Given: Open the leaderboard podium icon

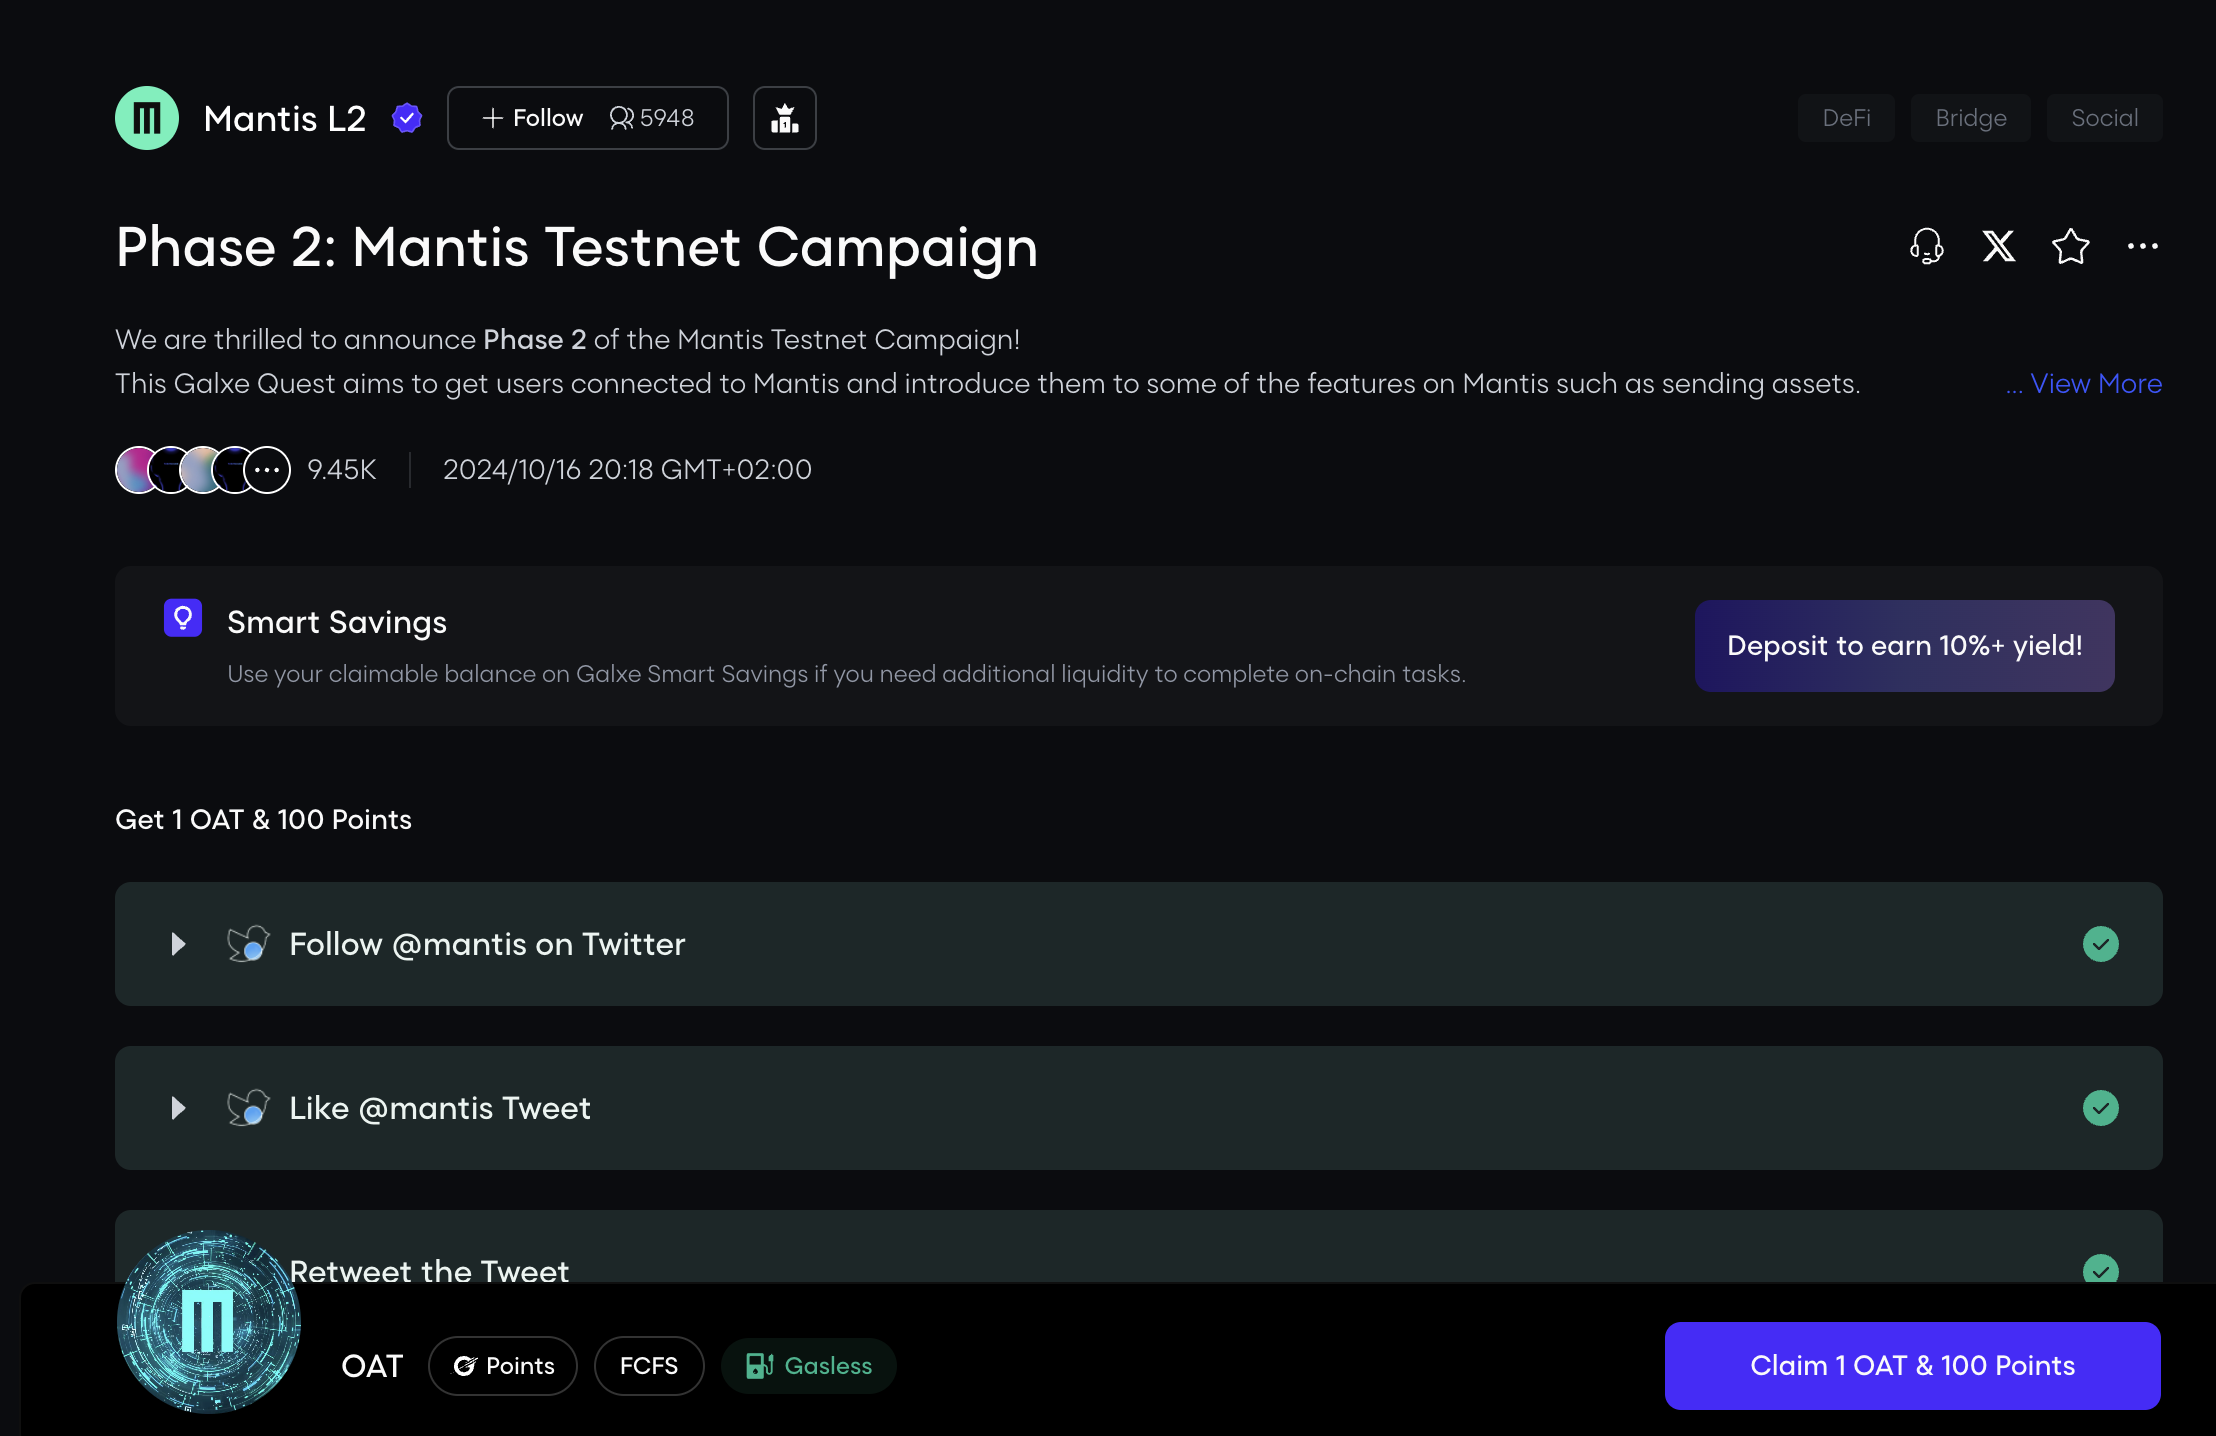Looking at the screenshot, I should click(784, 118).
